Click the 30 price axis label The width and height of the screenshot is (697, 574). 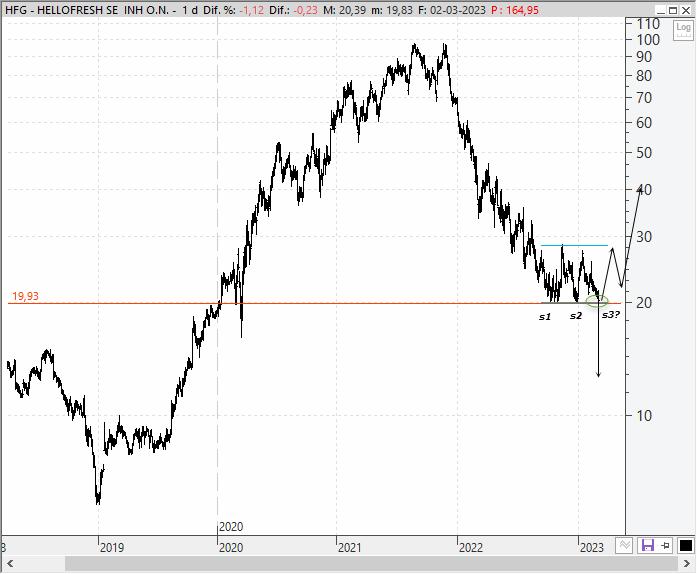[x=644, y=237]
